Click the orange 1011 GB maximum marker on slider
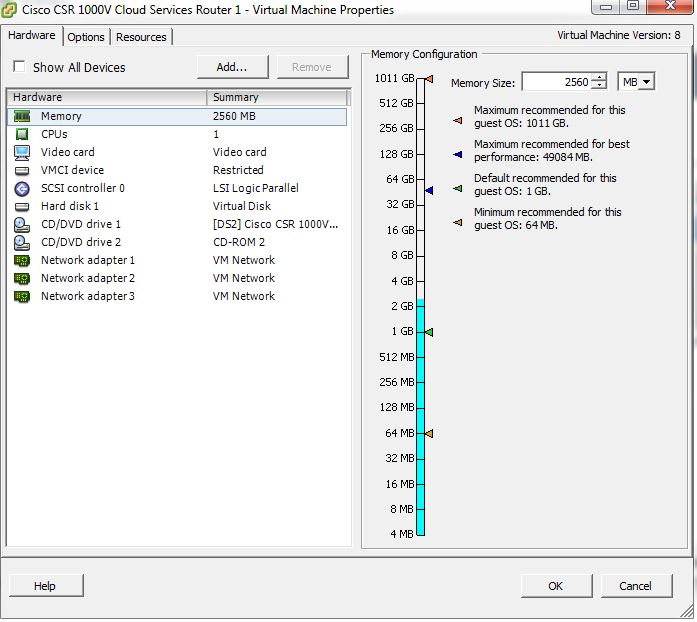Screen dimensions: 697x622 pos(429,79)
